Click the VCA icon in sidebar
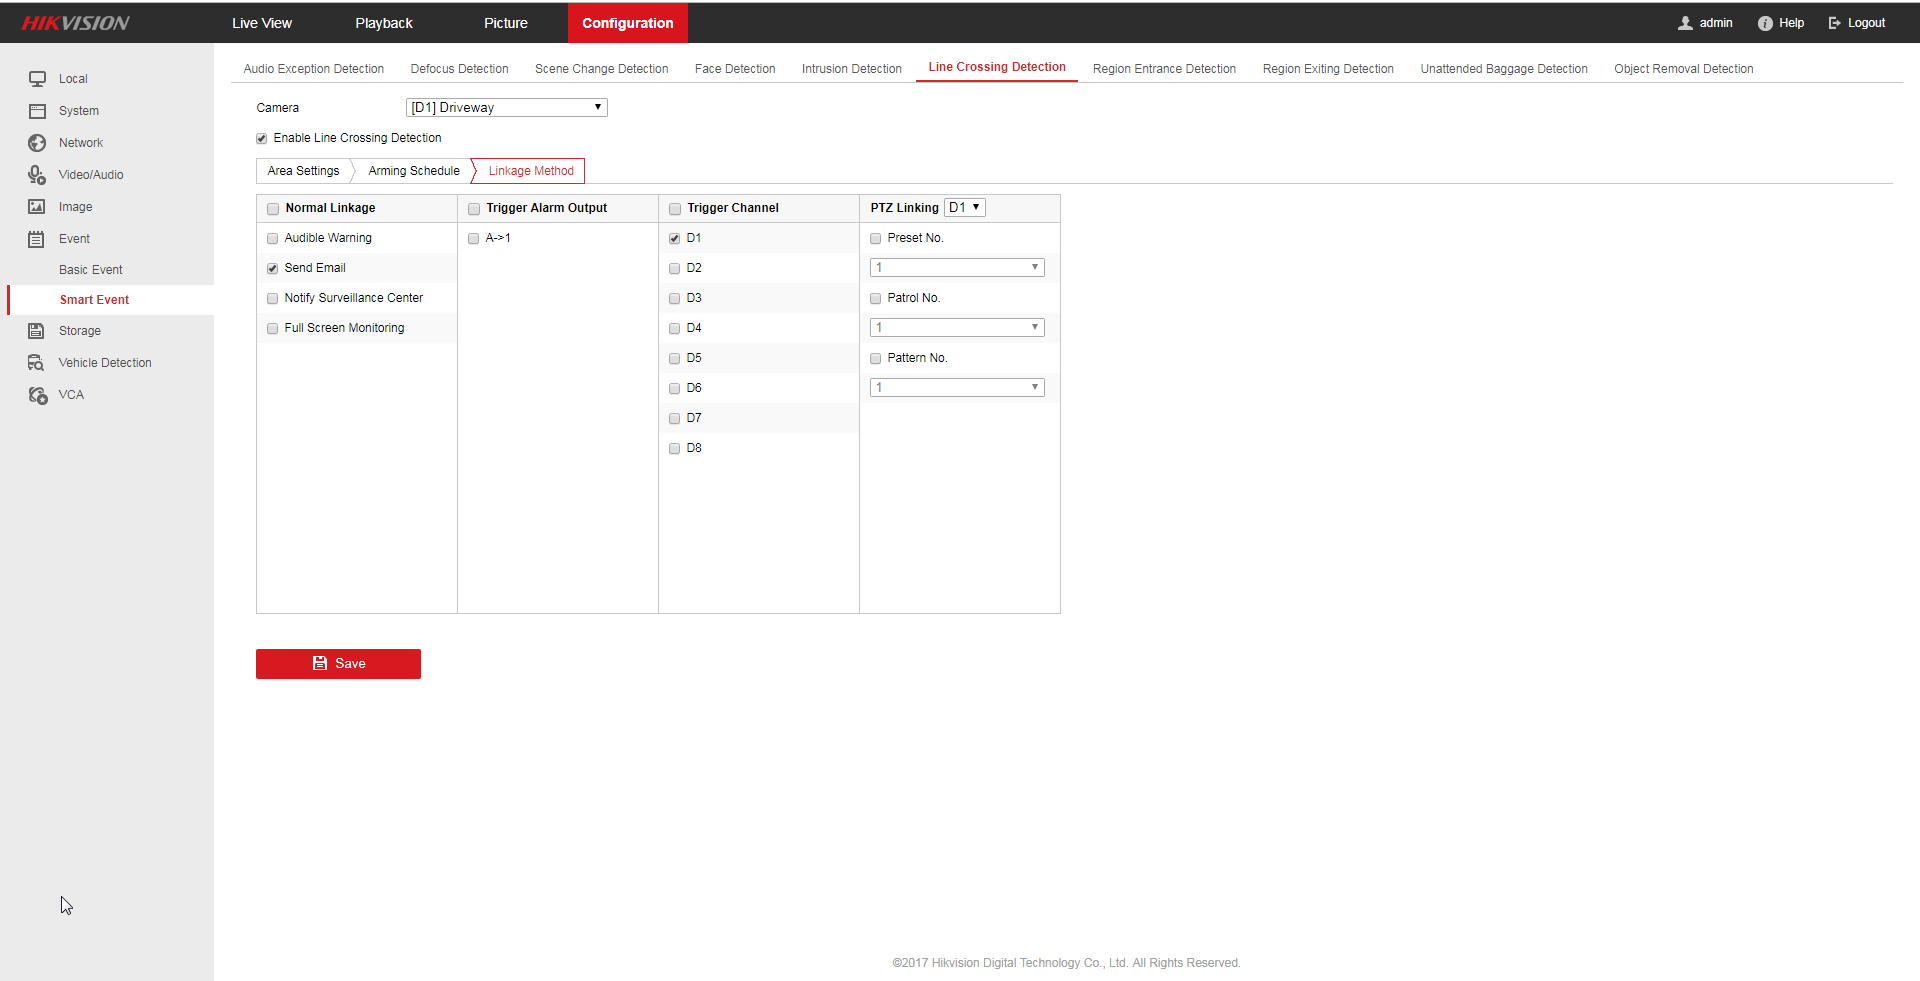This screenshot has width=1920, height=981. [x=37, y=395]
